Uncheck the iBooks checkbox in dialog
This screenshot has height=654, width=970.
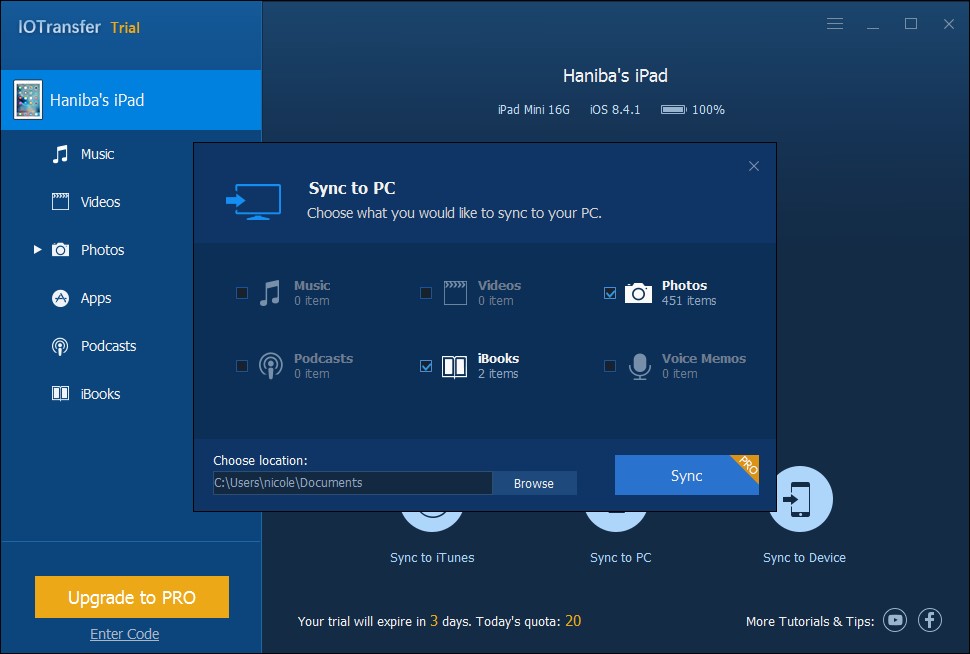pyautogui.click(x=426, y=366)
